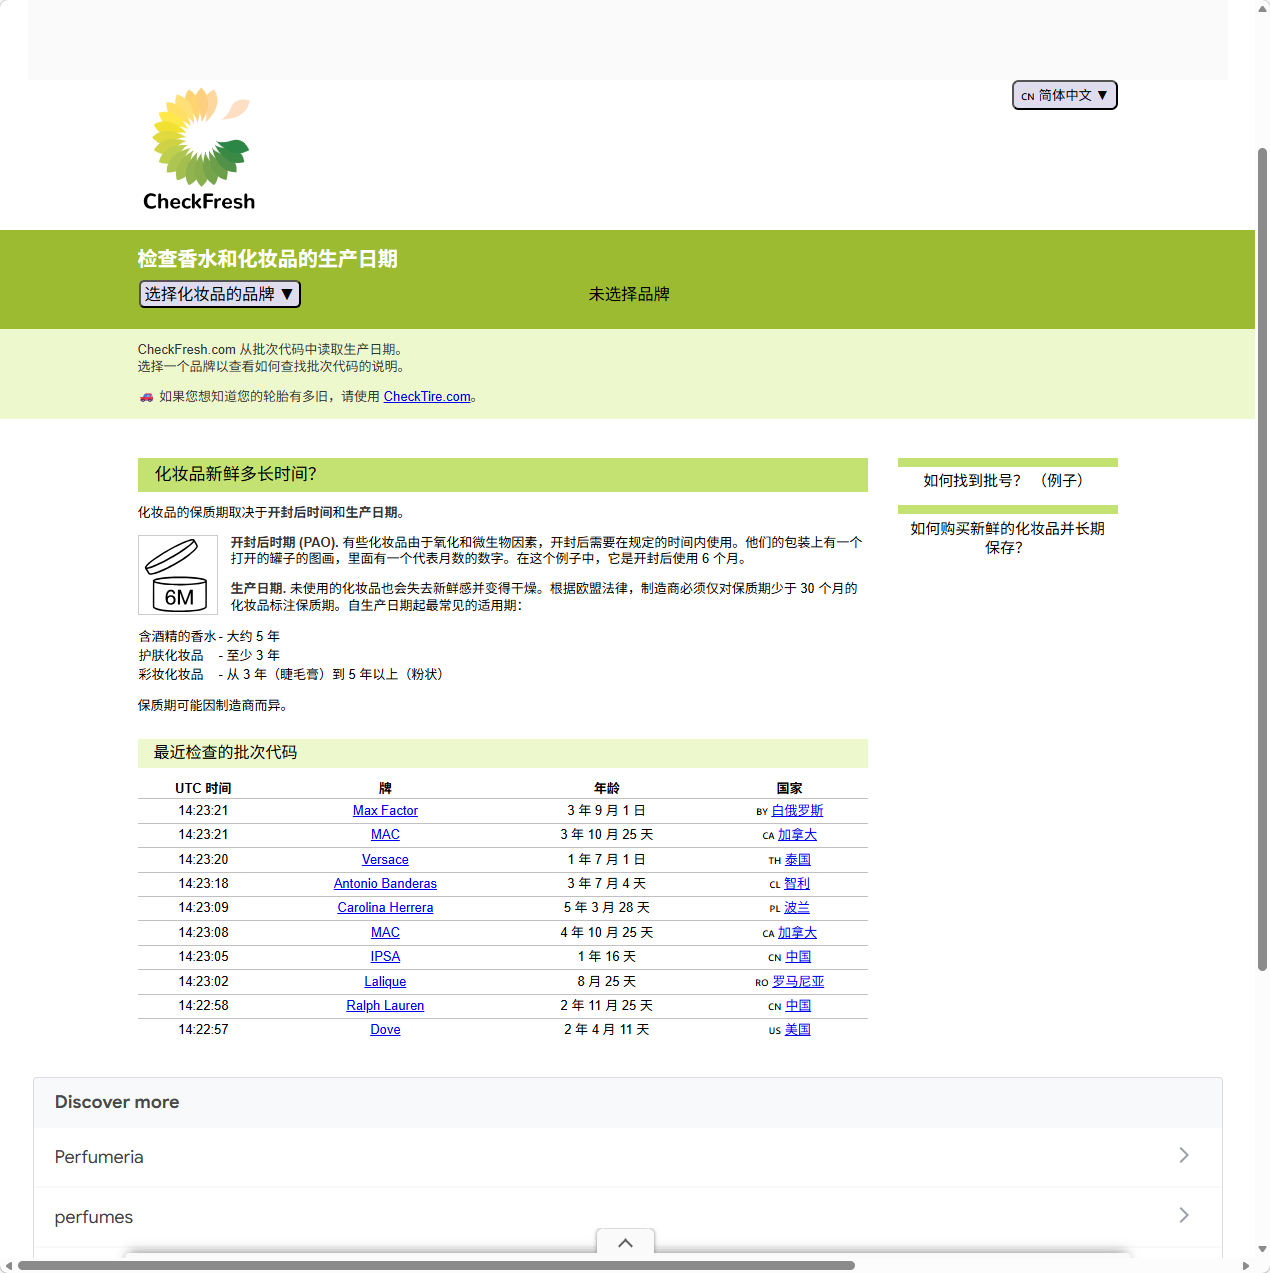This screenshot has height=1273, width=1270.
Task: Open the Max Factor brand link
Action: 385,811
